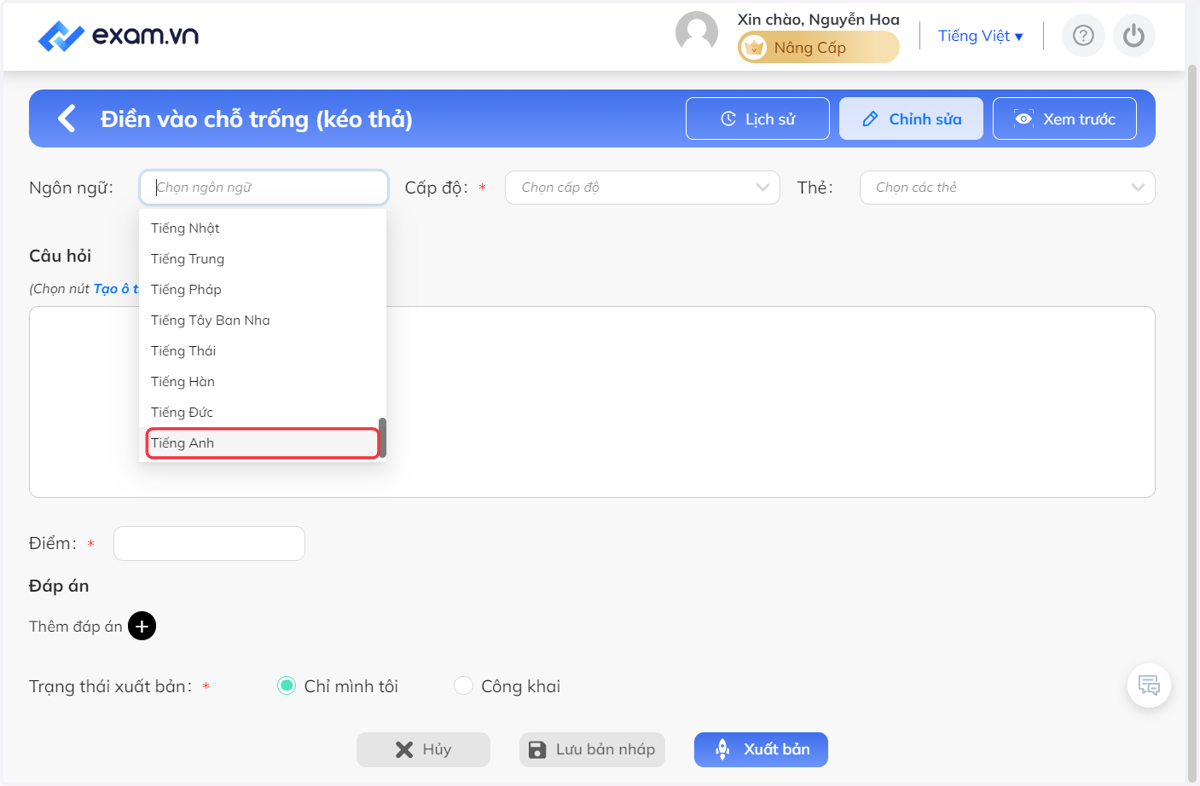Choose Tiếng Anh from the language list
The width and height of the screenshot is (1200, 786).
point(262,443)
